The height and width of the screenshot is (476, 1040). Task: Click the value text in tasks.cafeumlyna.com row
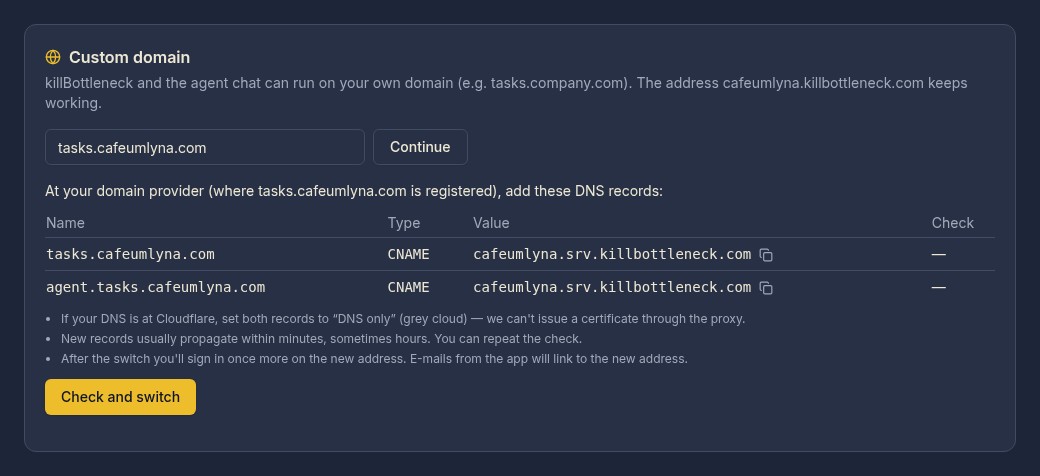pyautogui.click(x=612, y=254)
